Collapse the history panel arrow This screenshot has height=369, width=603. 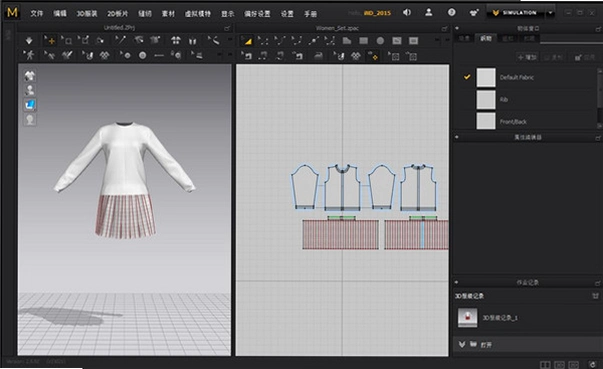click(x=457, y=282)
